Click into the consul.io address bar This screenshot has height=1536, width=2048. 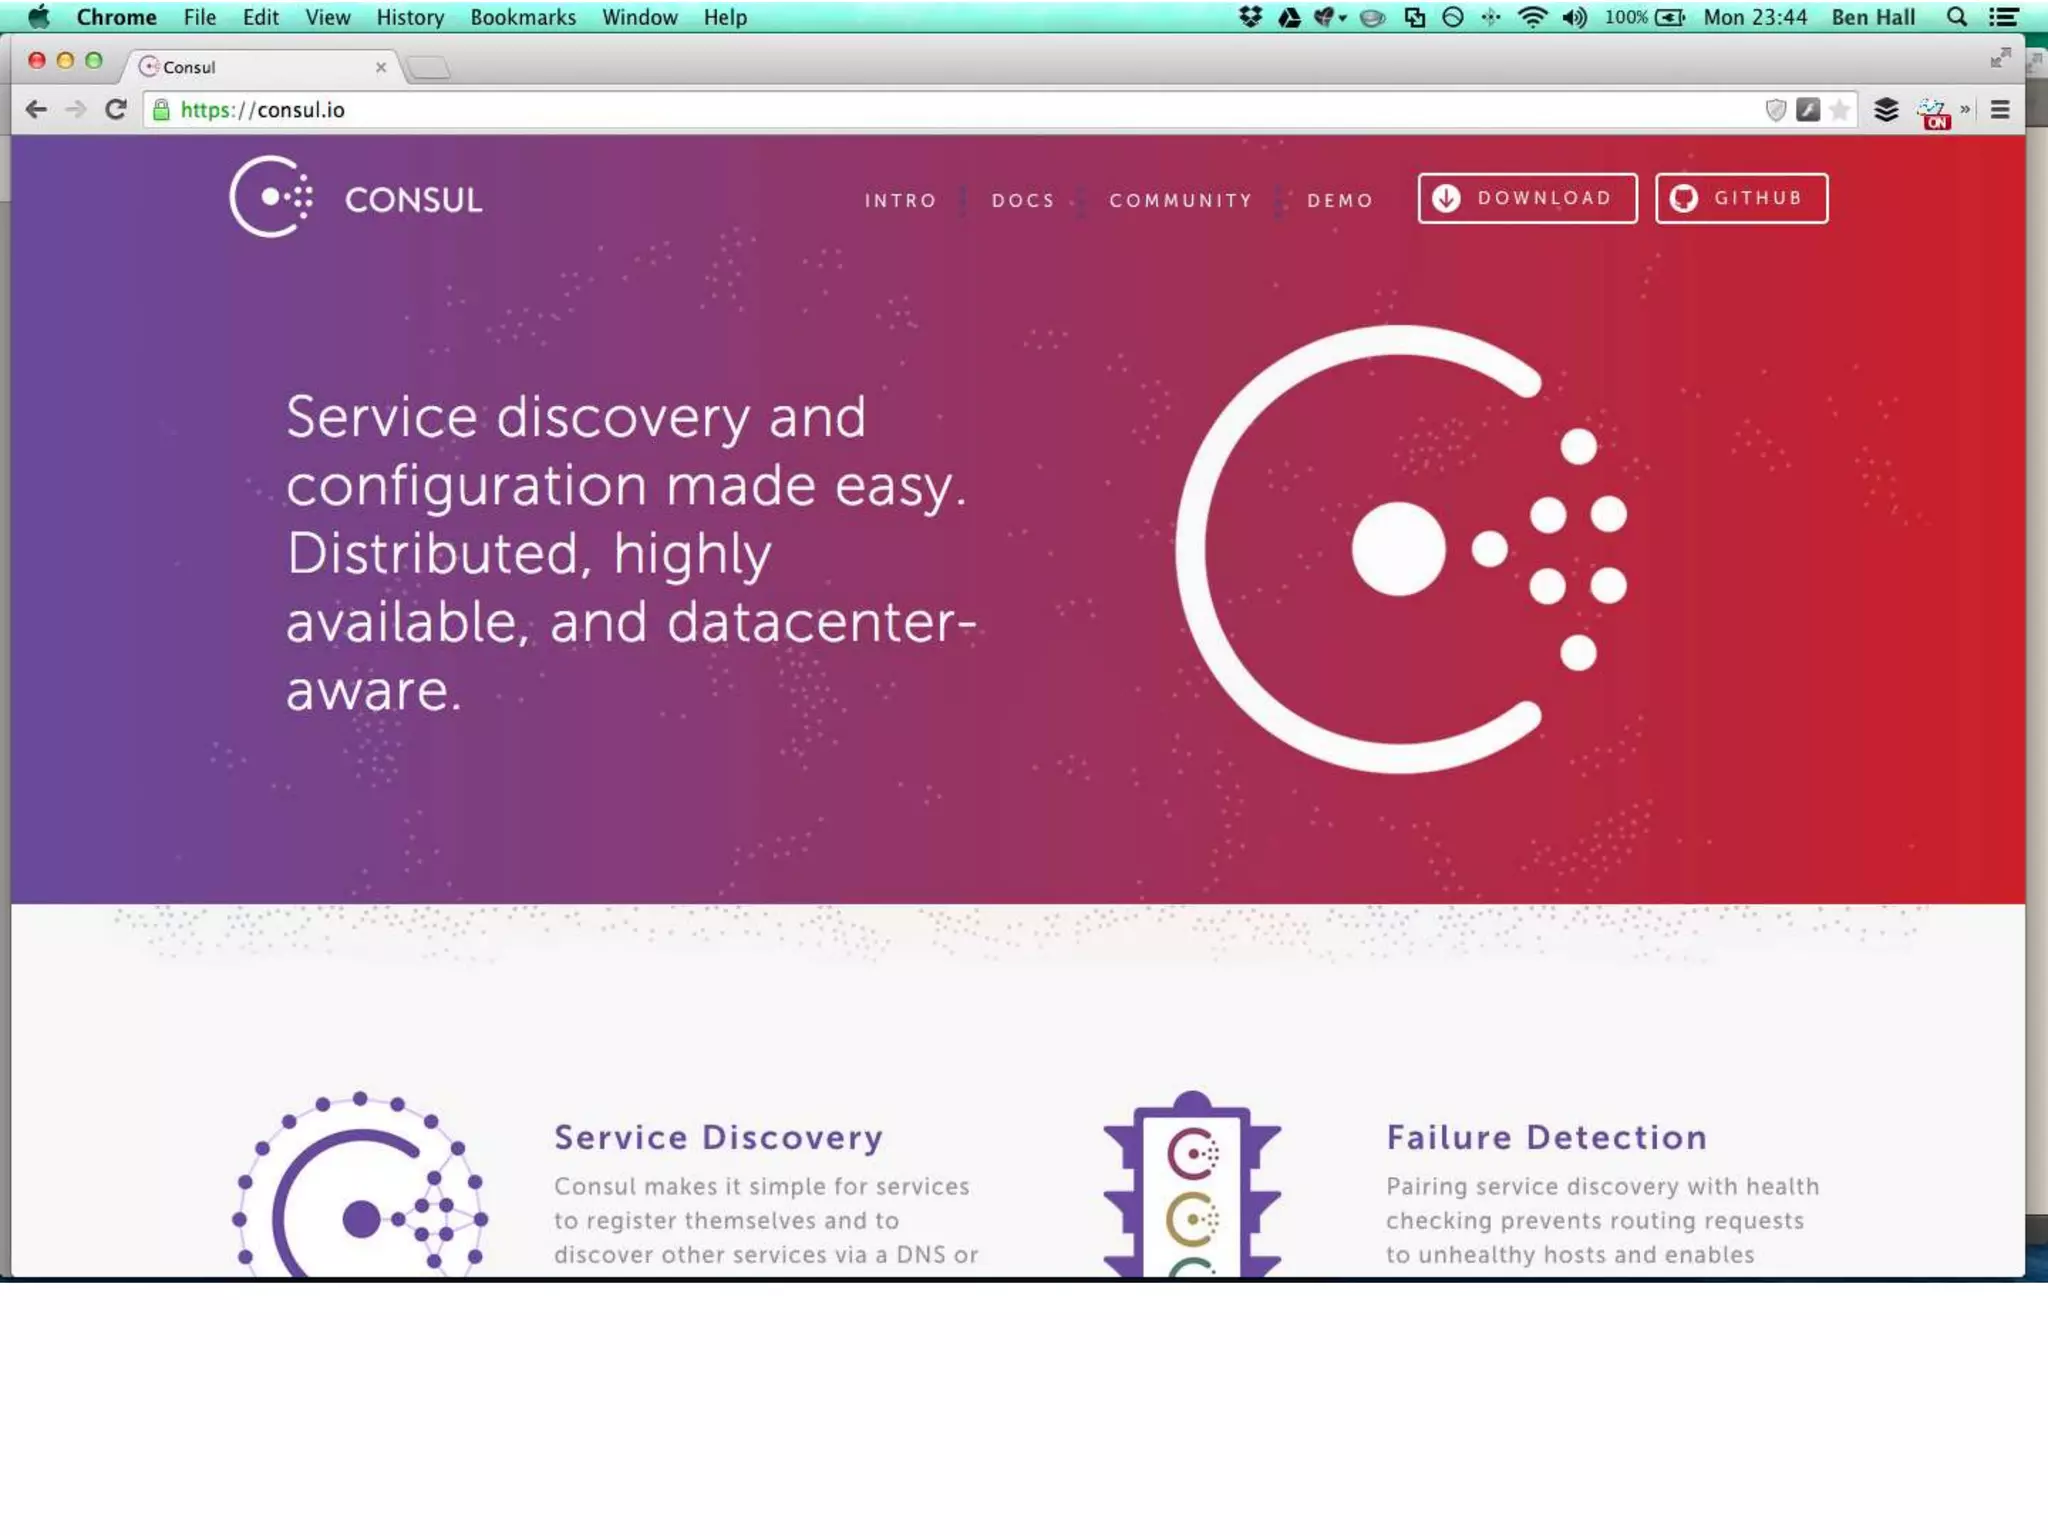point(900,110)
